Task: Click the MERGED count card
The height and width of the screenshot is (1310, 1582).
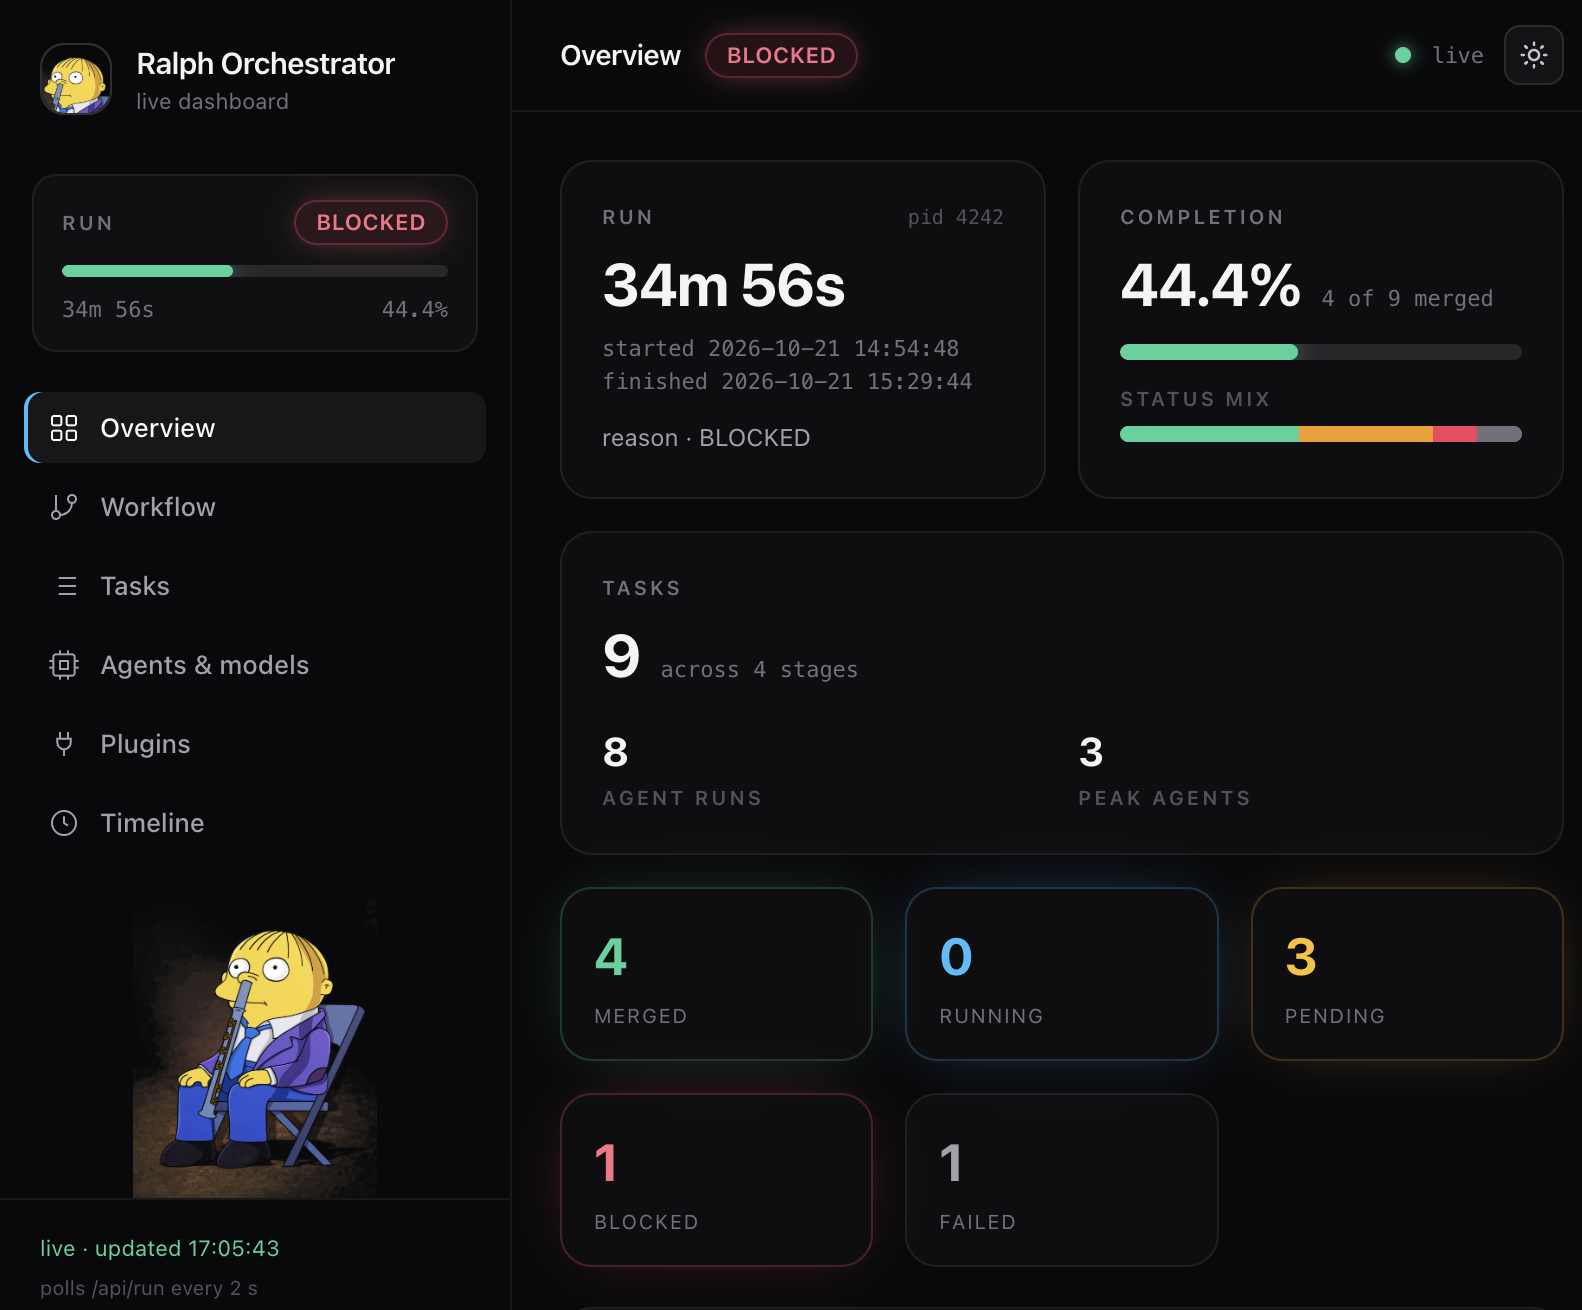Action: (x=717, y=974)
